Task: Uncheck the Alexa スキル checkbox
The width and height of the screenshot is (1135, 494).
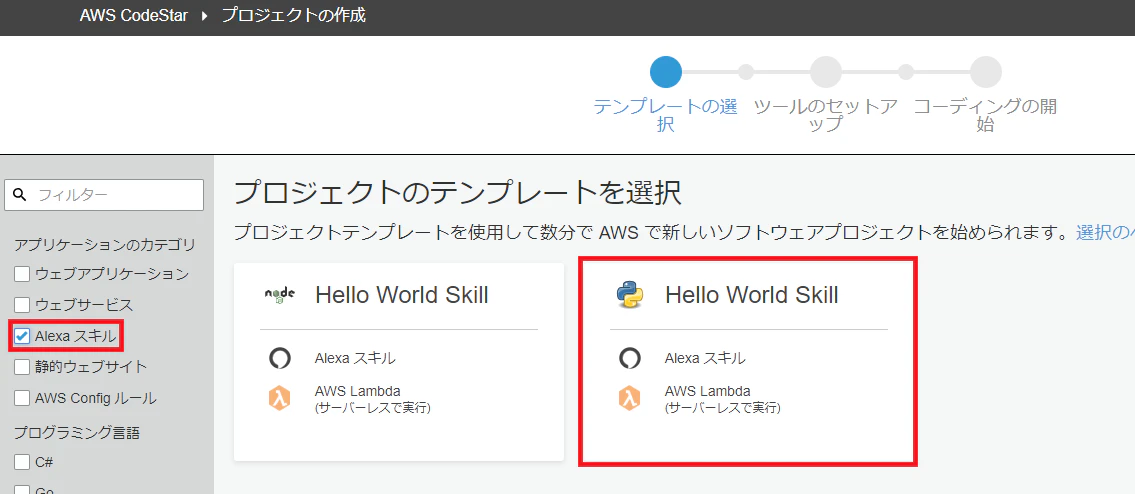Action: point(22,335)
